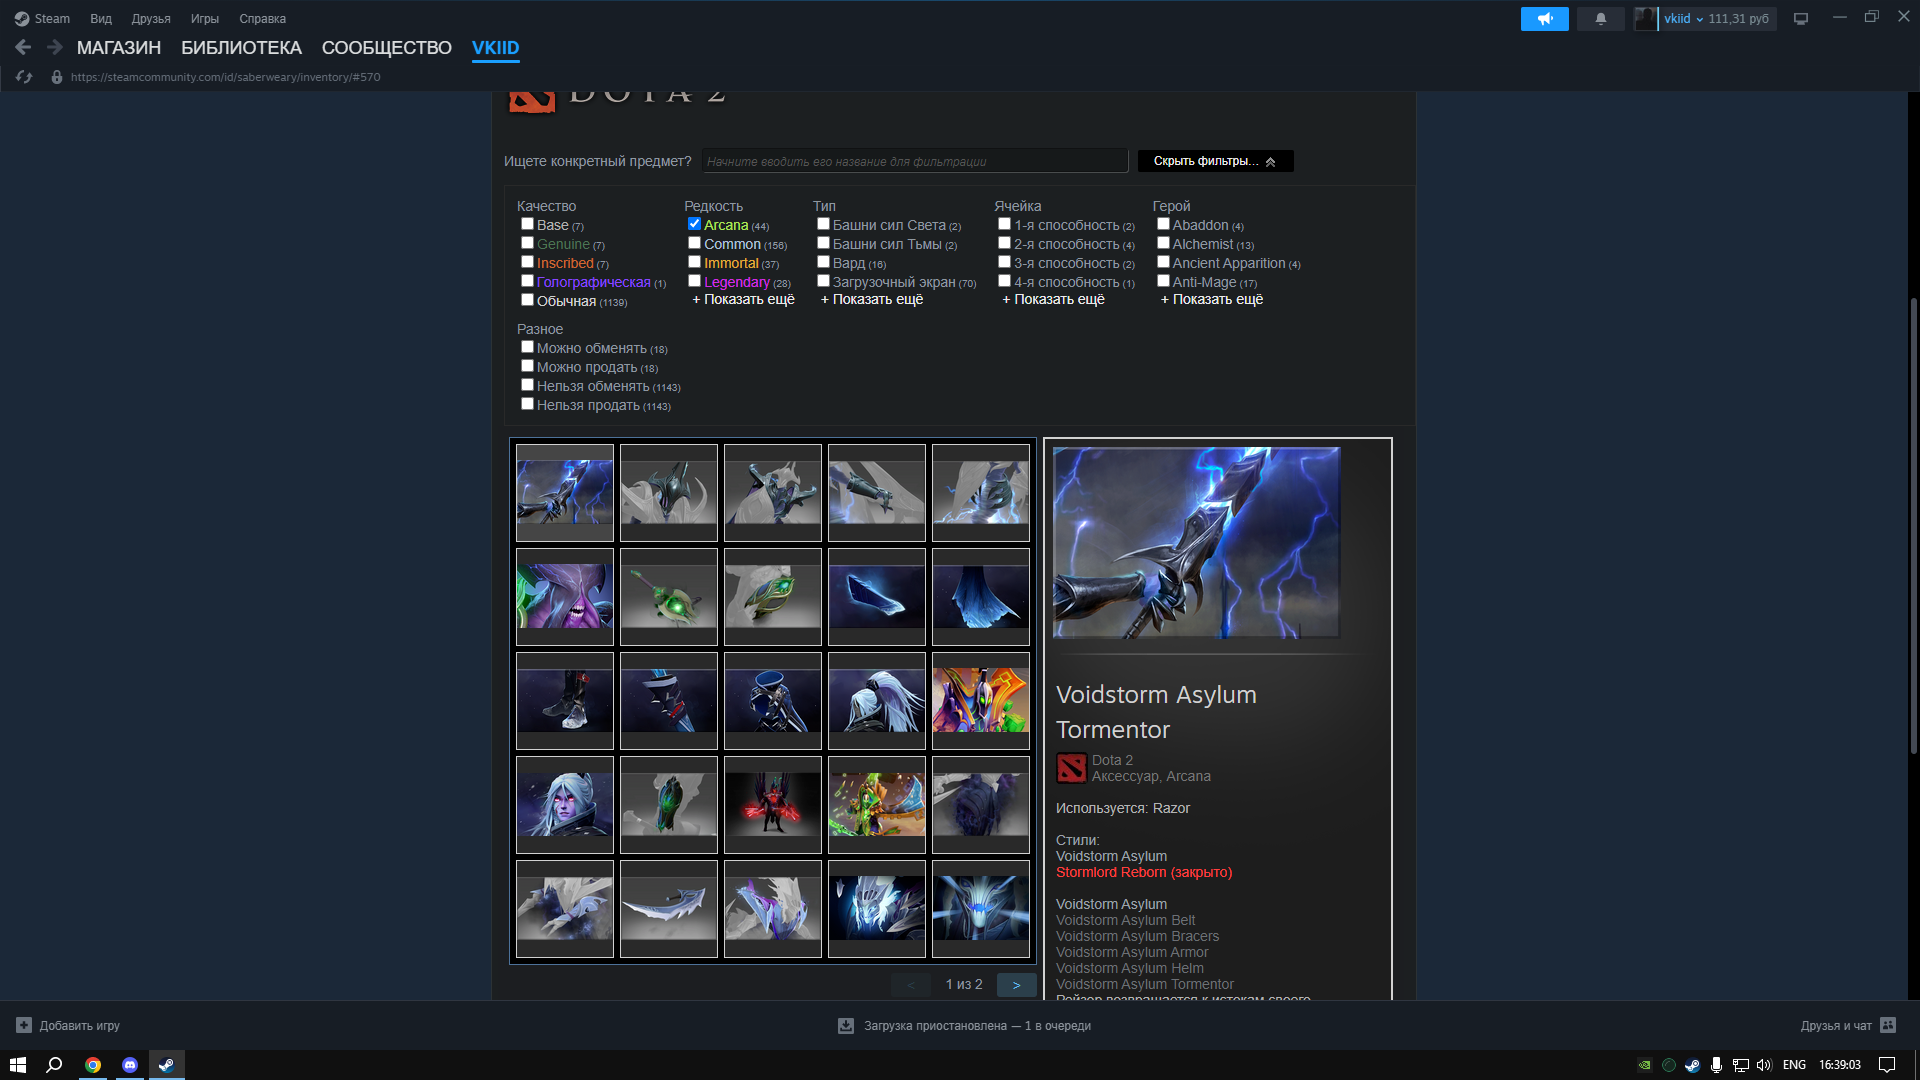Select the first lightning weapon inventory item
Image resolution: width=1920 pixels, height=1080 pixels.
(565, 493)
